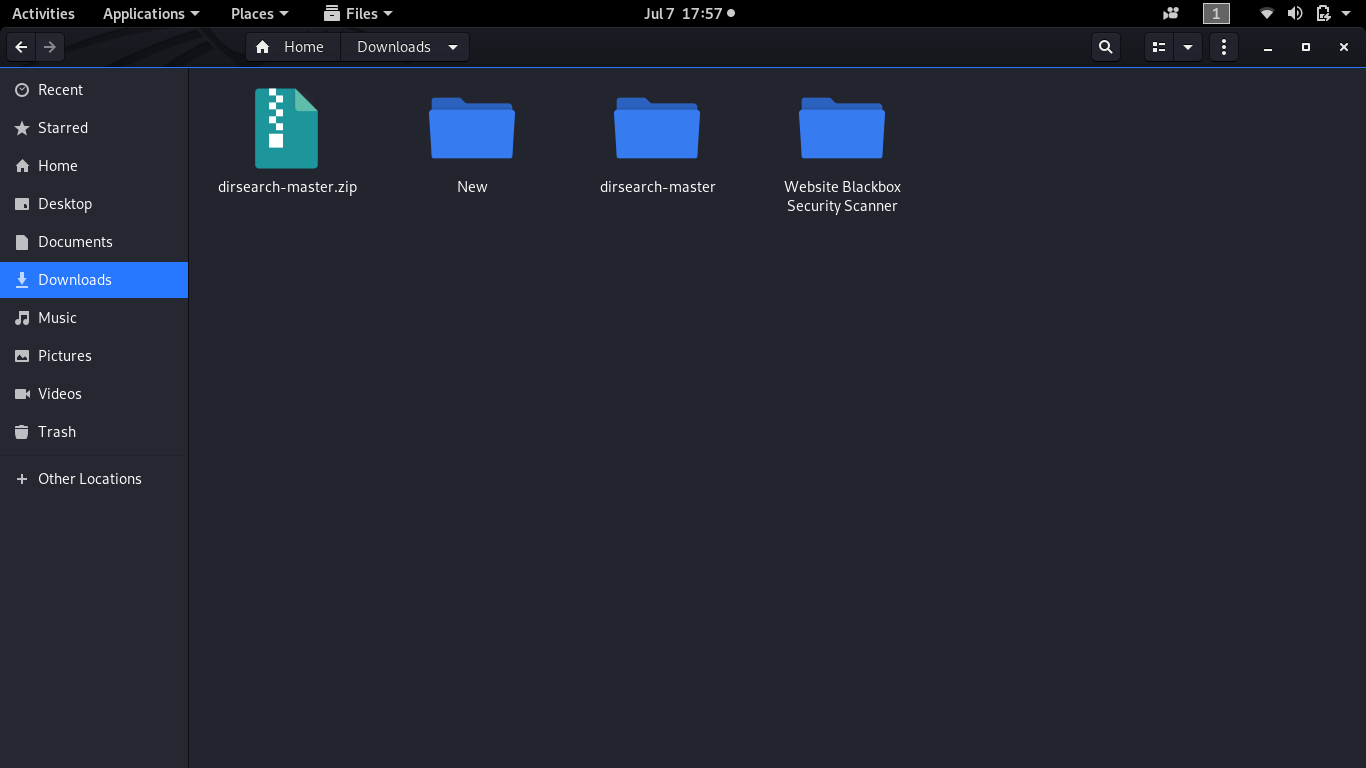Go forward with the right arrow button

(50, 47)
